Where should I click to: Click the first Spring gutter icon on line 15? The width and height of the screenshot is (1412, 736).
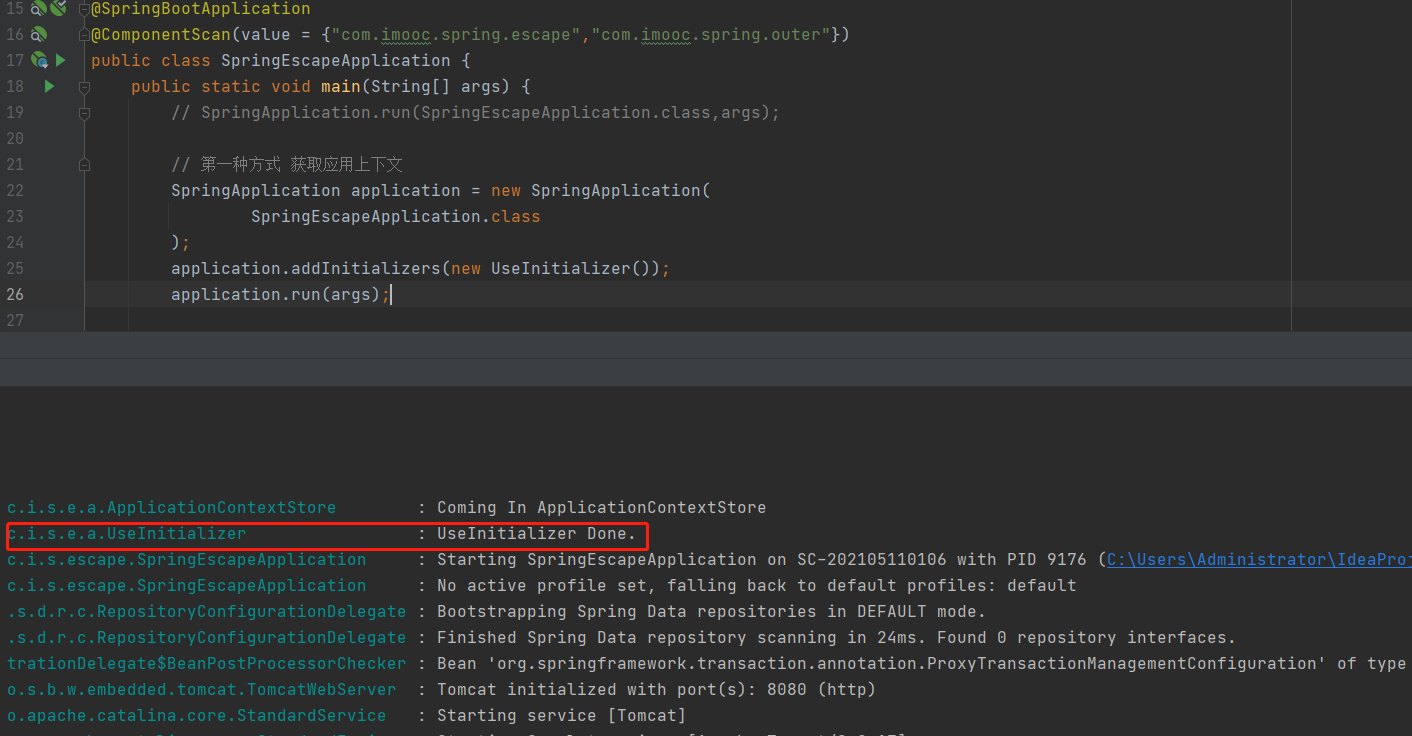click(38, 8)
